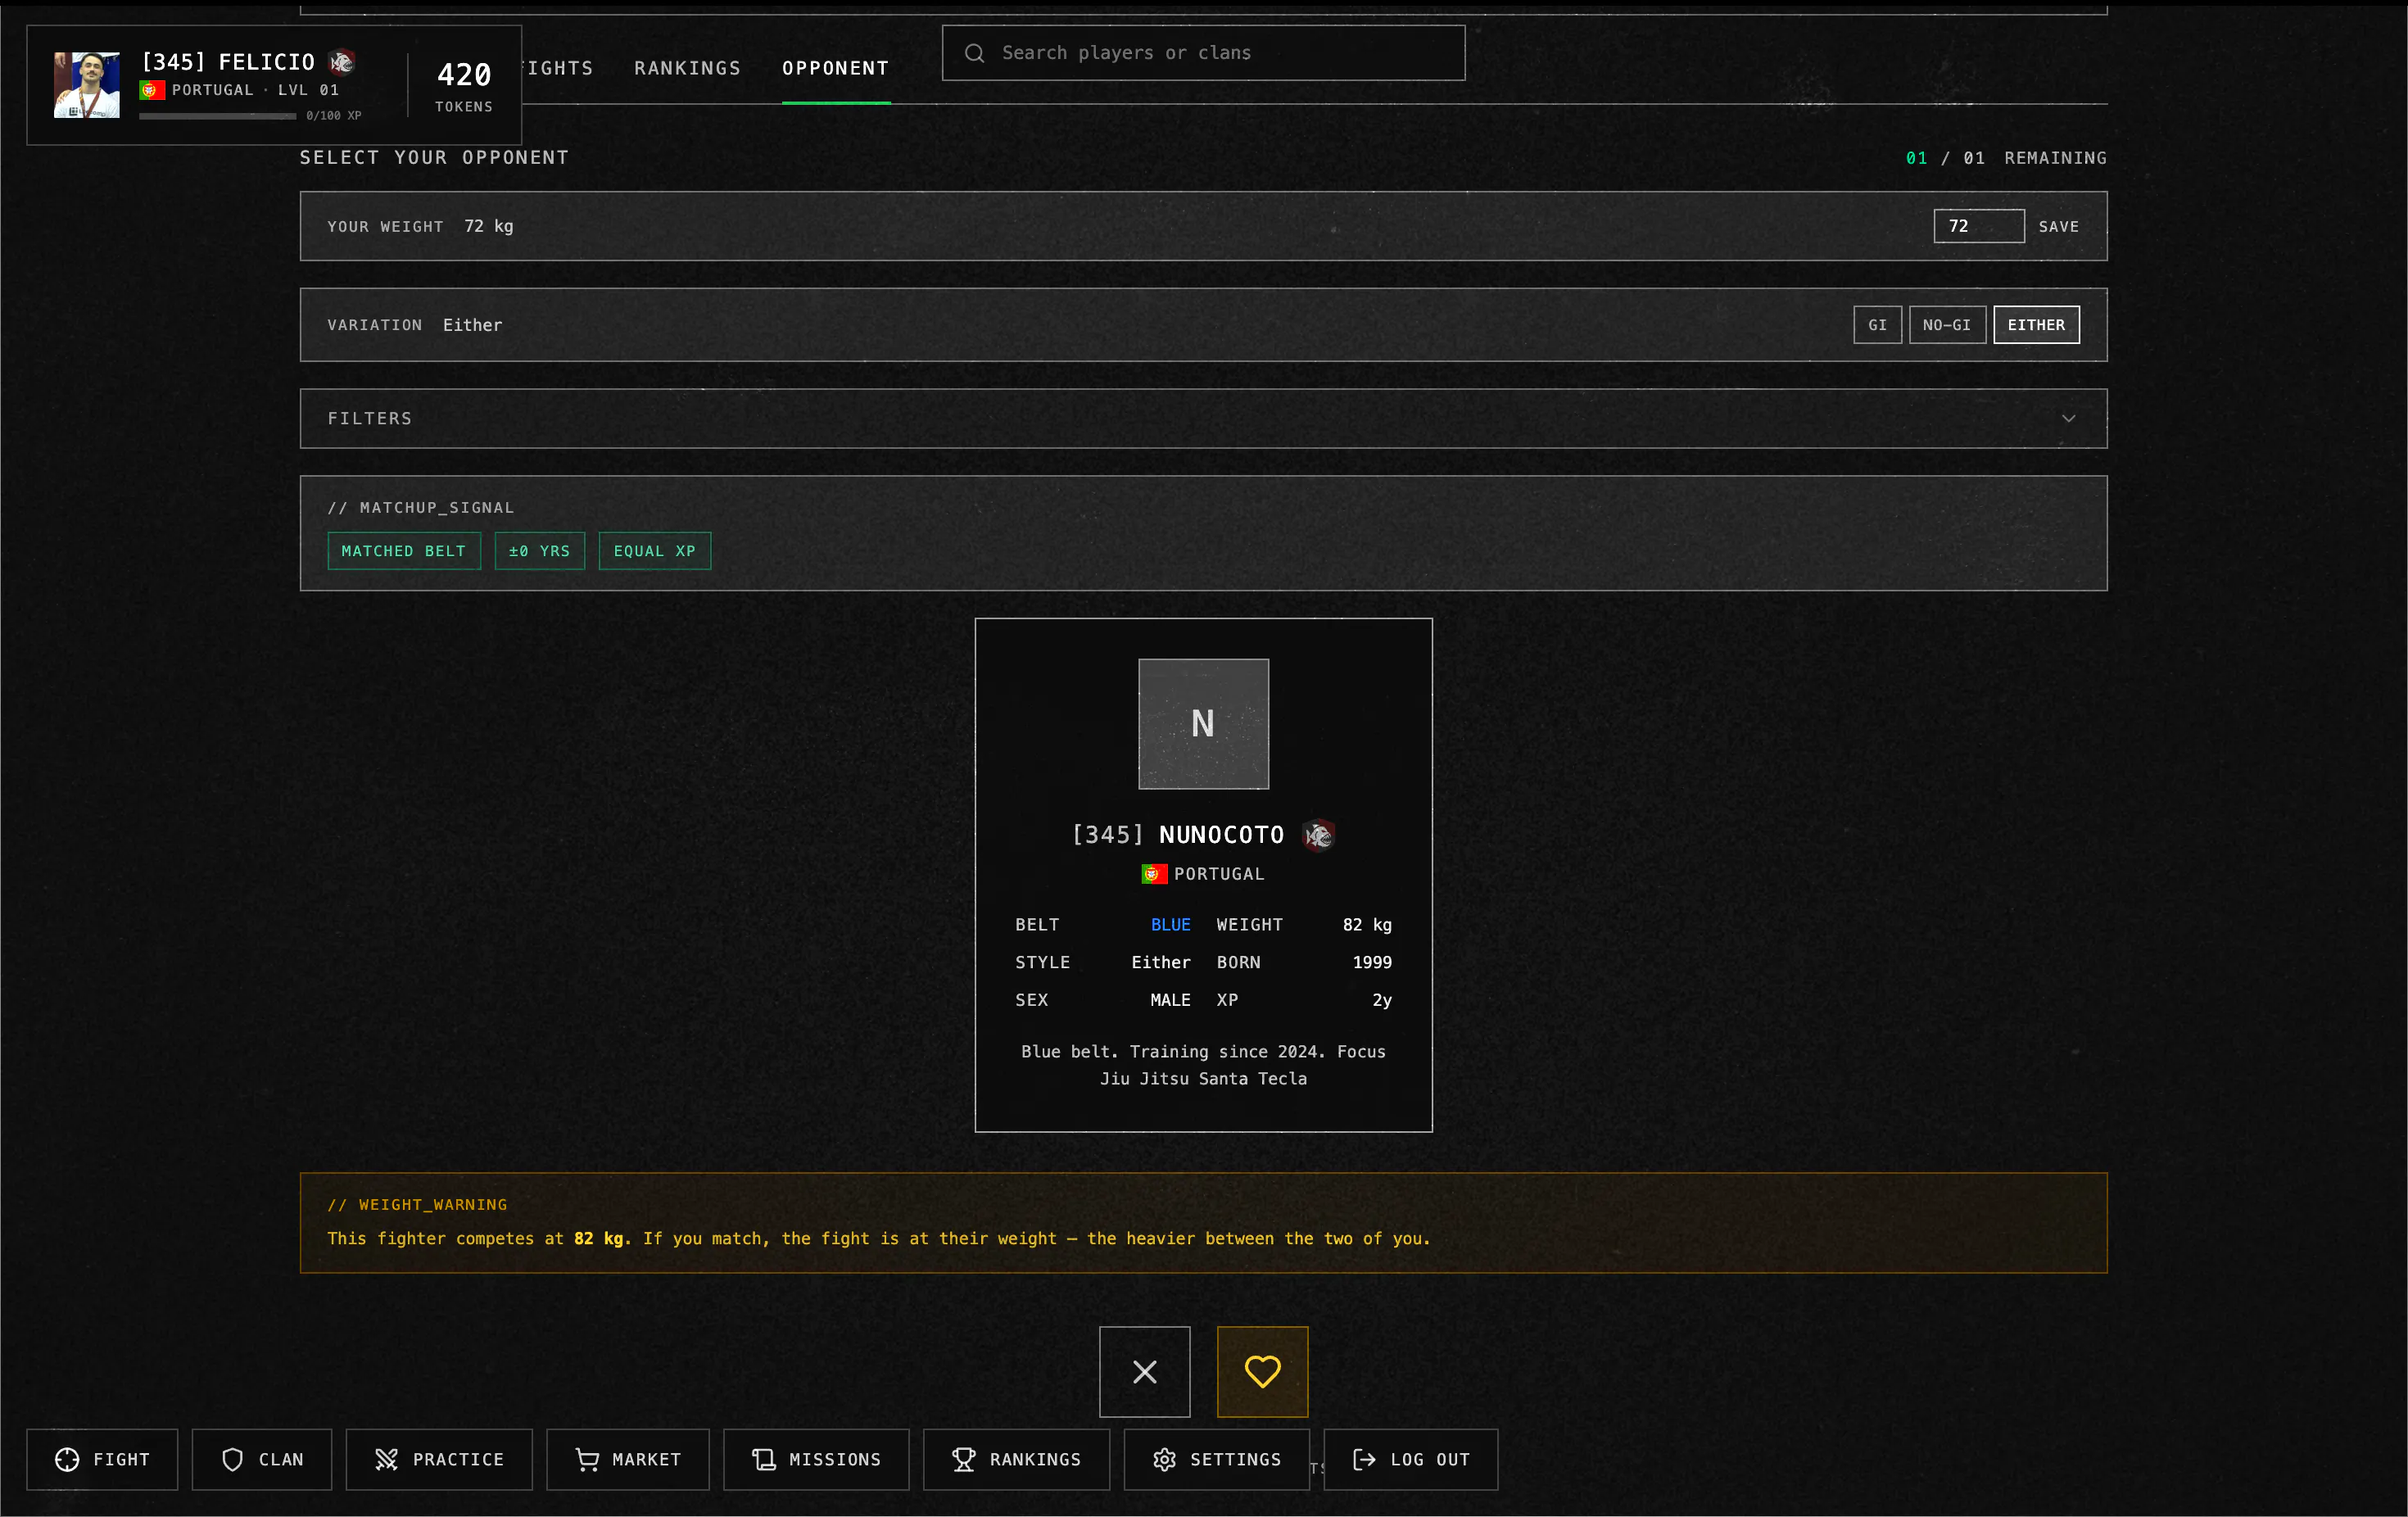Click the 420 tokens counter
The width and height of the screenshot is (2408, 1517).
pos(464,85)
